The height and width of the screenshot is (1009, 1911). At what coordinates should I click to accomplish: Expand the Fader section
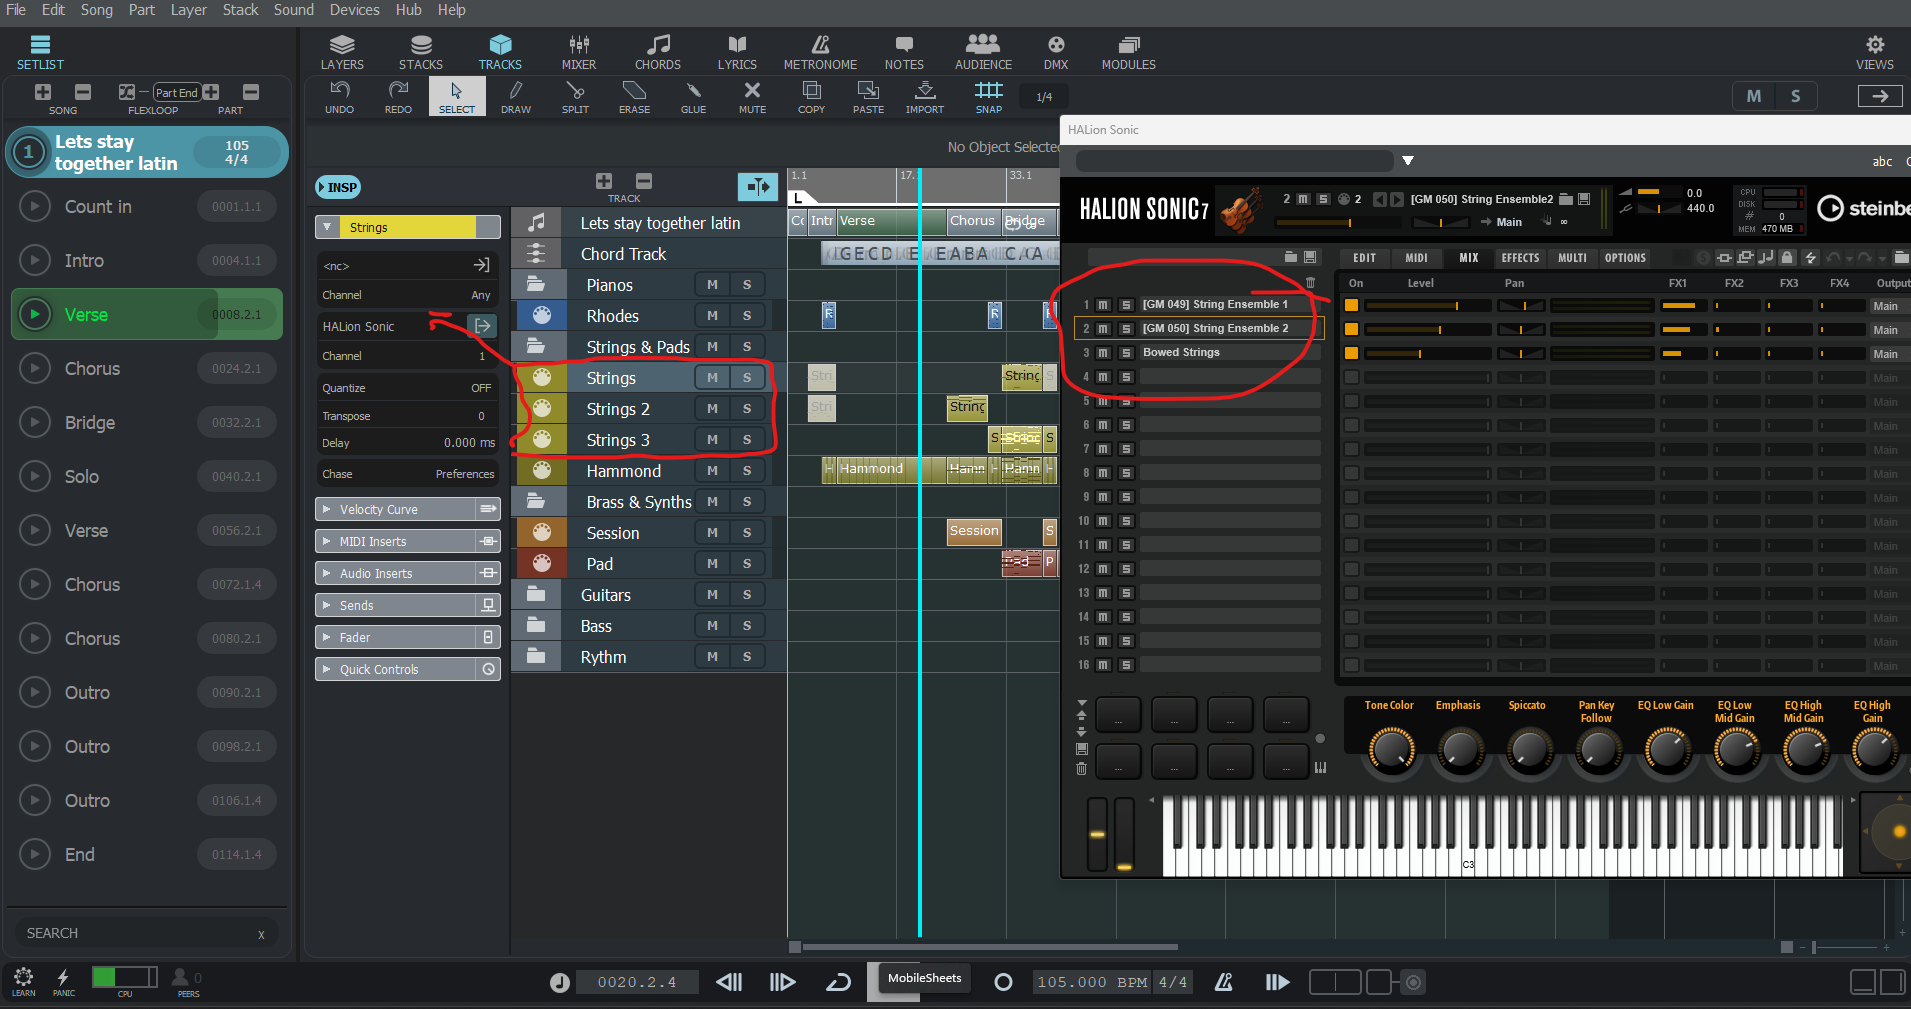point(326,638)
